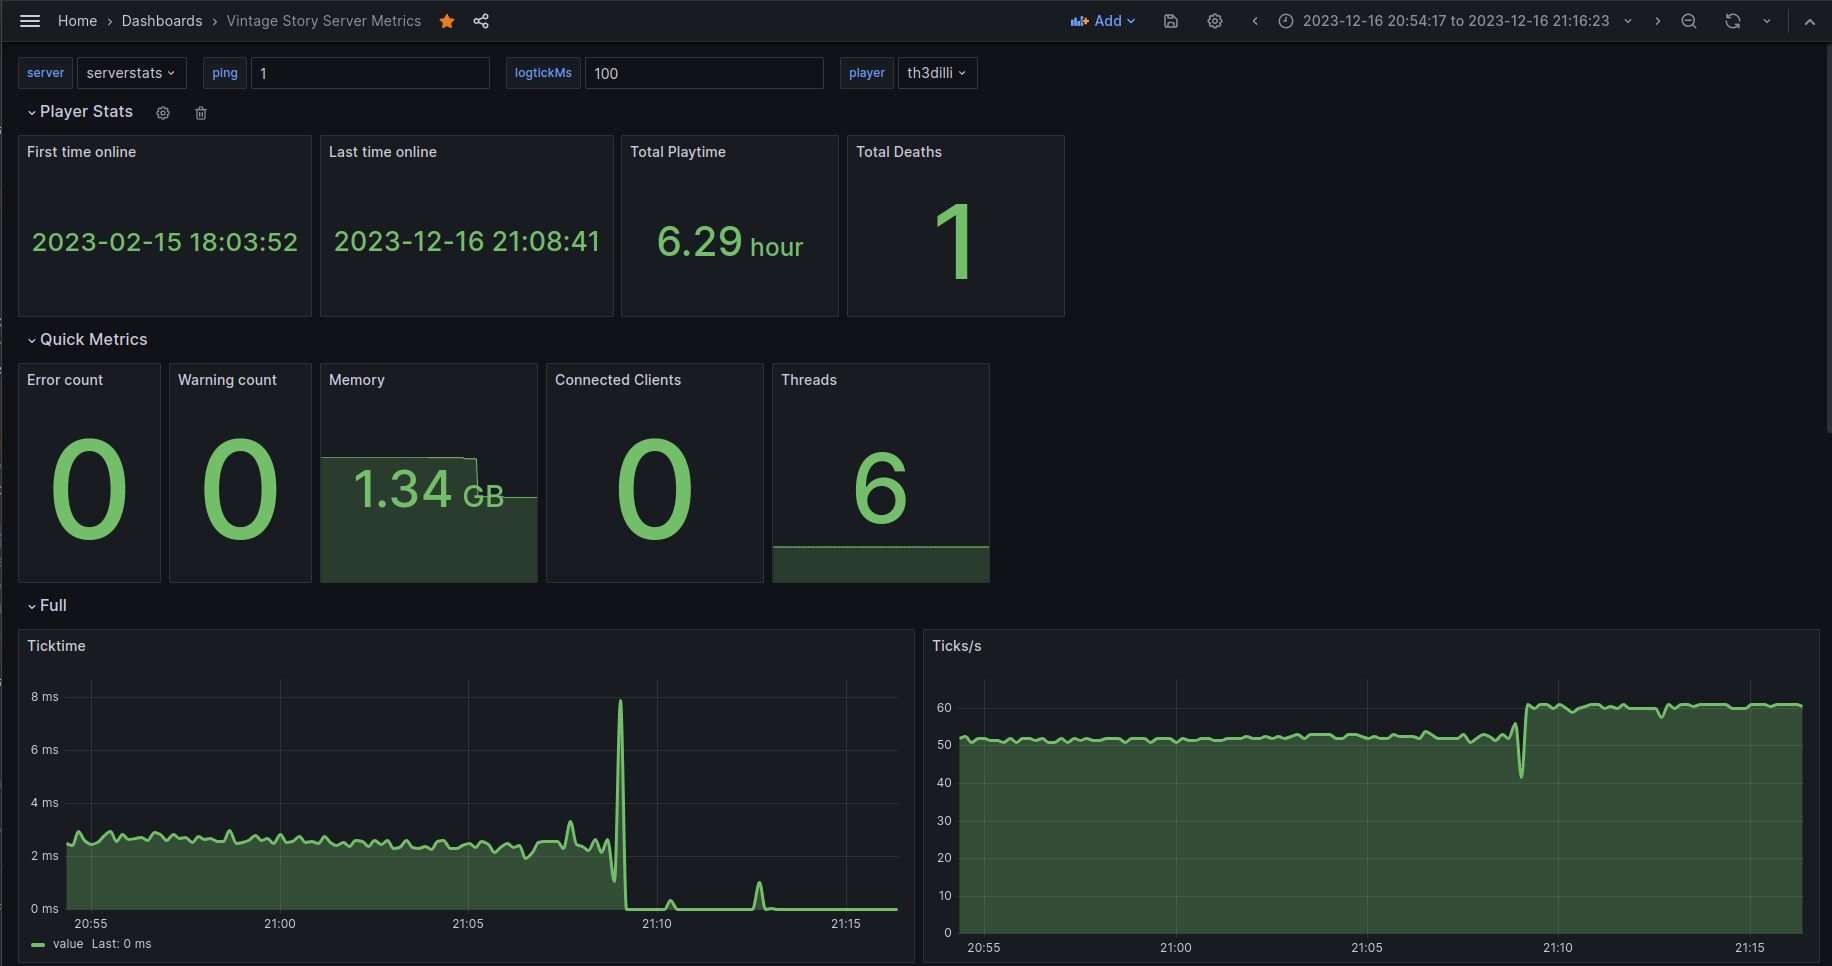This screenshot has height=966, width=1832.
Task: Open the auto-refresh interval dropdown
Action: pos(1767,21)
